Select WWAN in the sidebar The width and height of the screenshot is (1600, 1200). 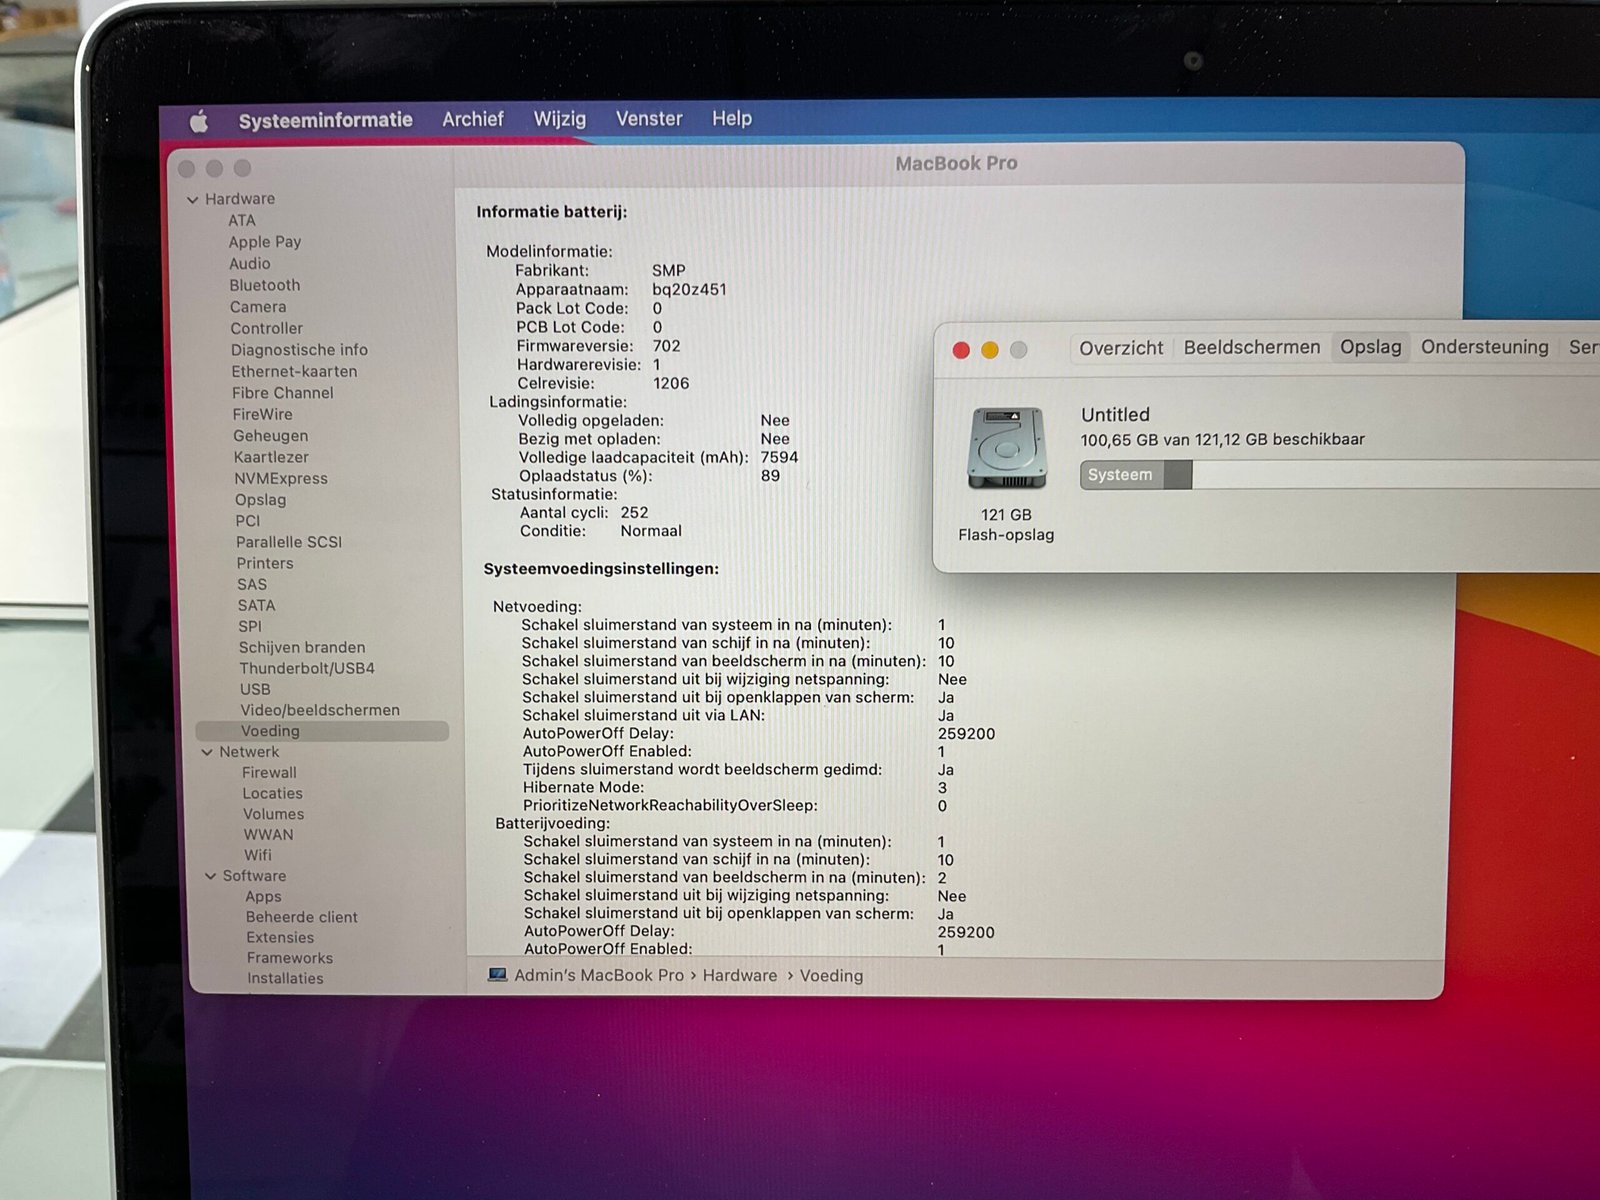click(x=269, y=834)
